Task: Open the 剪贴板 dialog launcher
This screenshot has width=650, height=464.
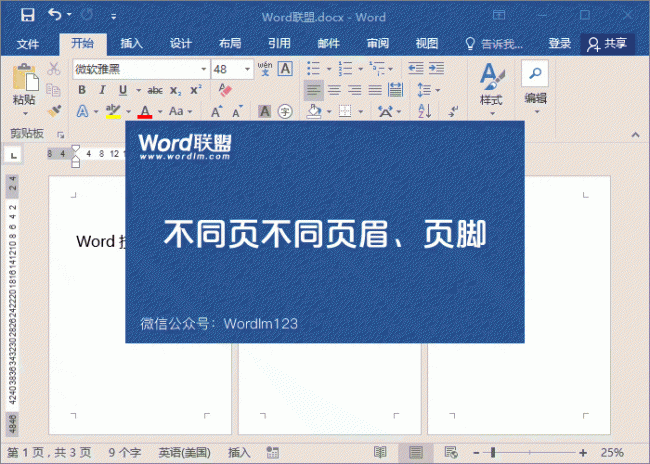Action: (x=61, y=135)
